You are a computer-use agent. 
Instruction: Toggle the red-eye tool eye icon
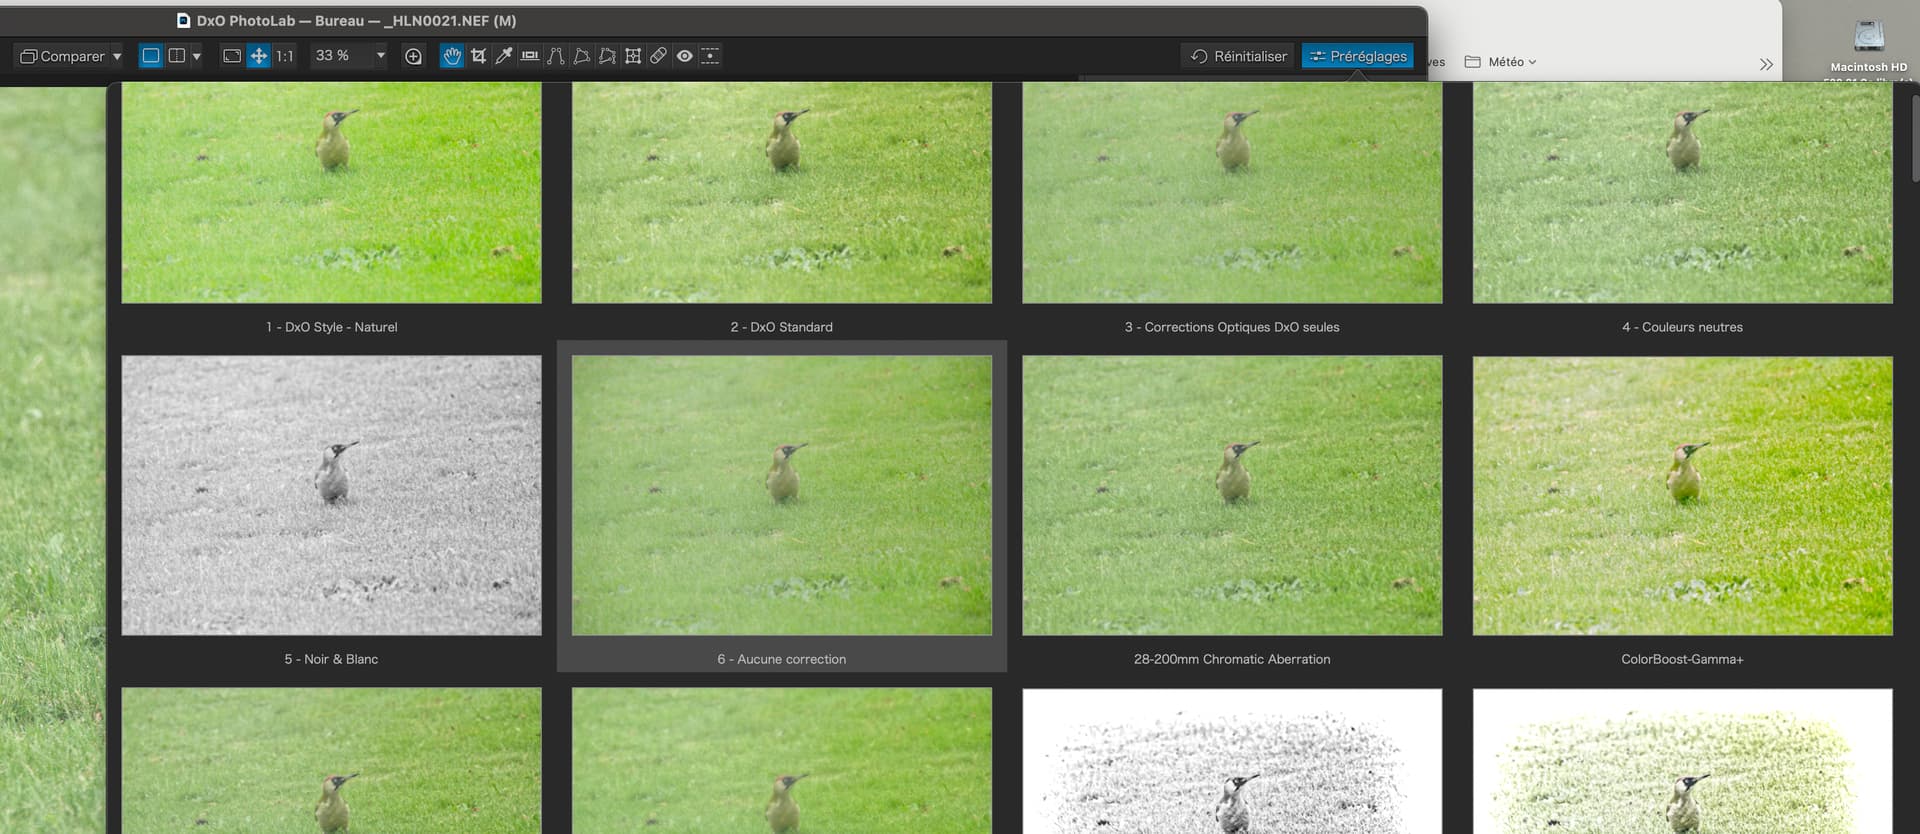(684, 56)
